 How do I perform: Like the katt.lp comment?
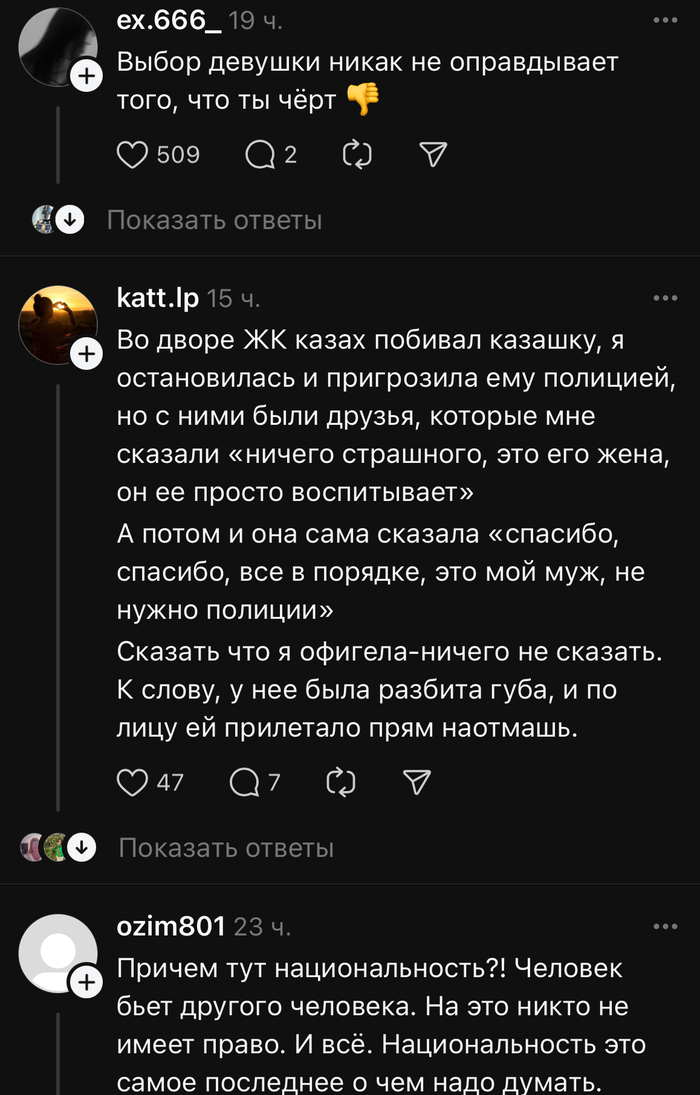(133, 781)
